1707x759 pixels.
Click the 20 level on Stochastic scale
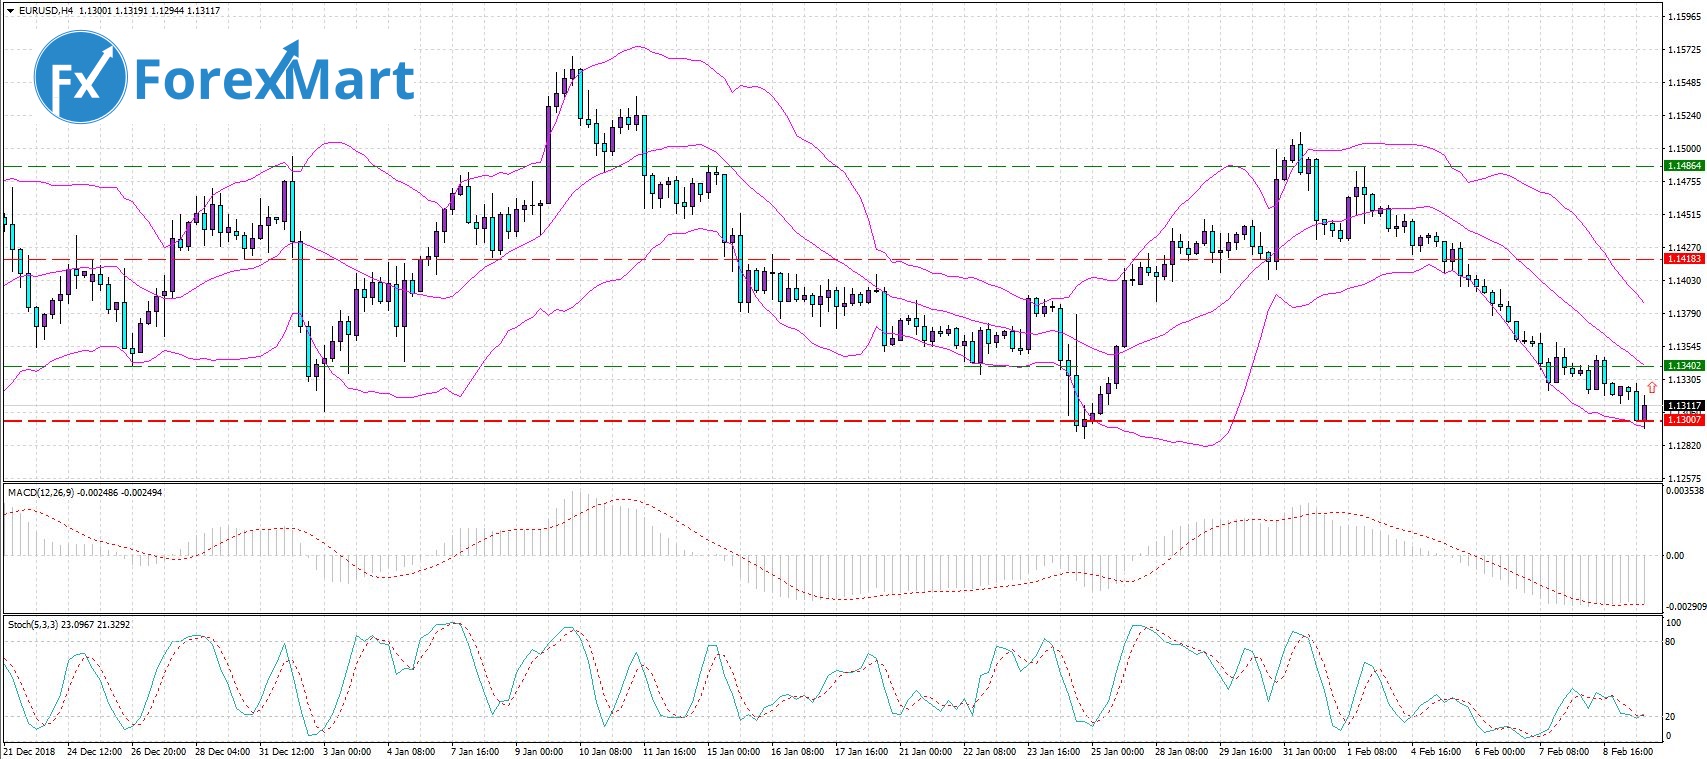(x=1671, y=717)
